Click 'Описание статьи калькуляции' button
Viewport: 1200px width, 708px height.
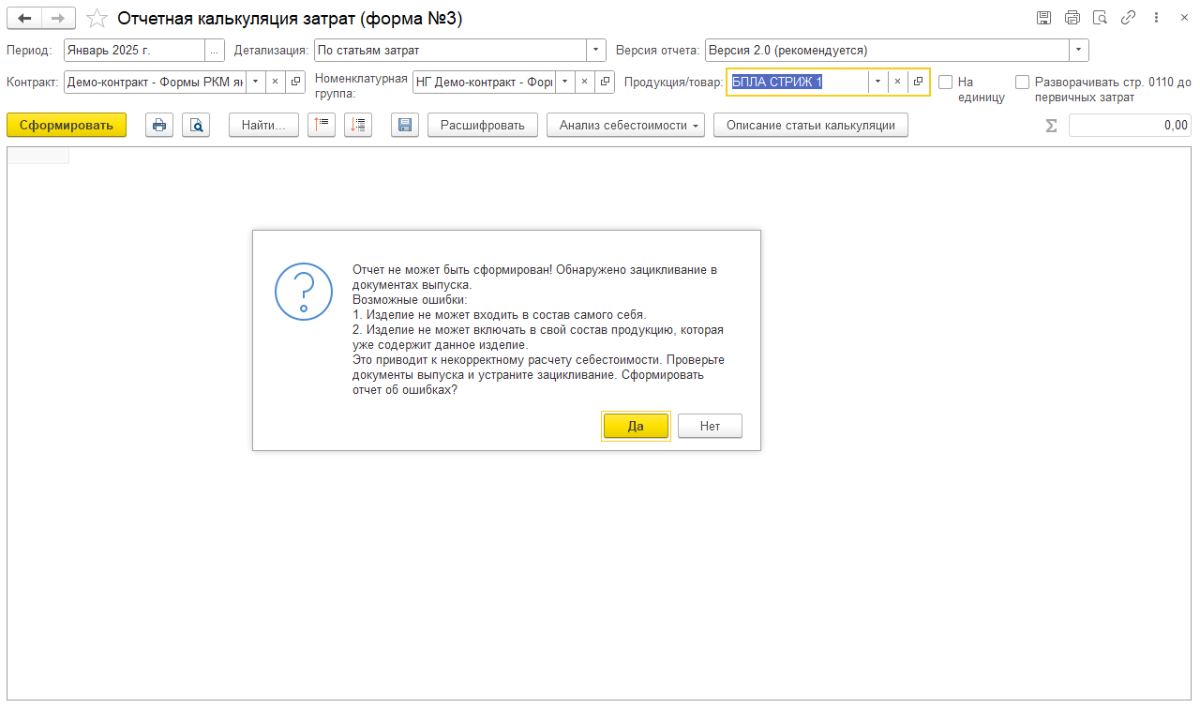811,125
